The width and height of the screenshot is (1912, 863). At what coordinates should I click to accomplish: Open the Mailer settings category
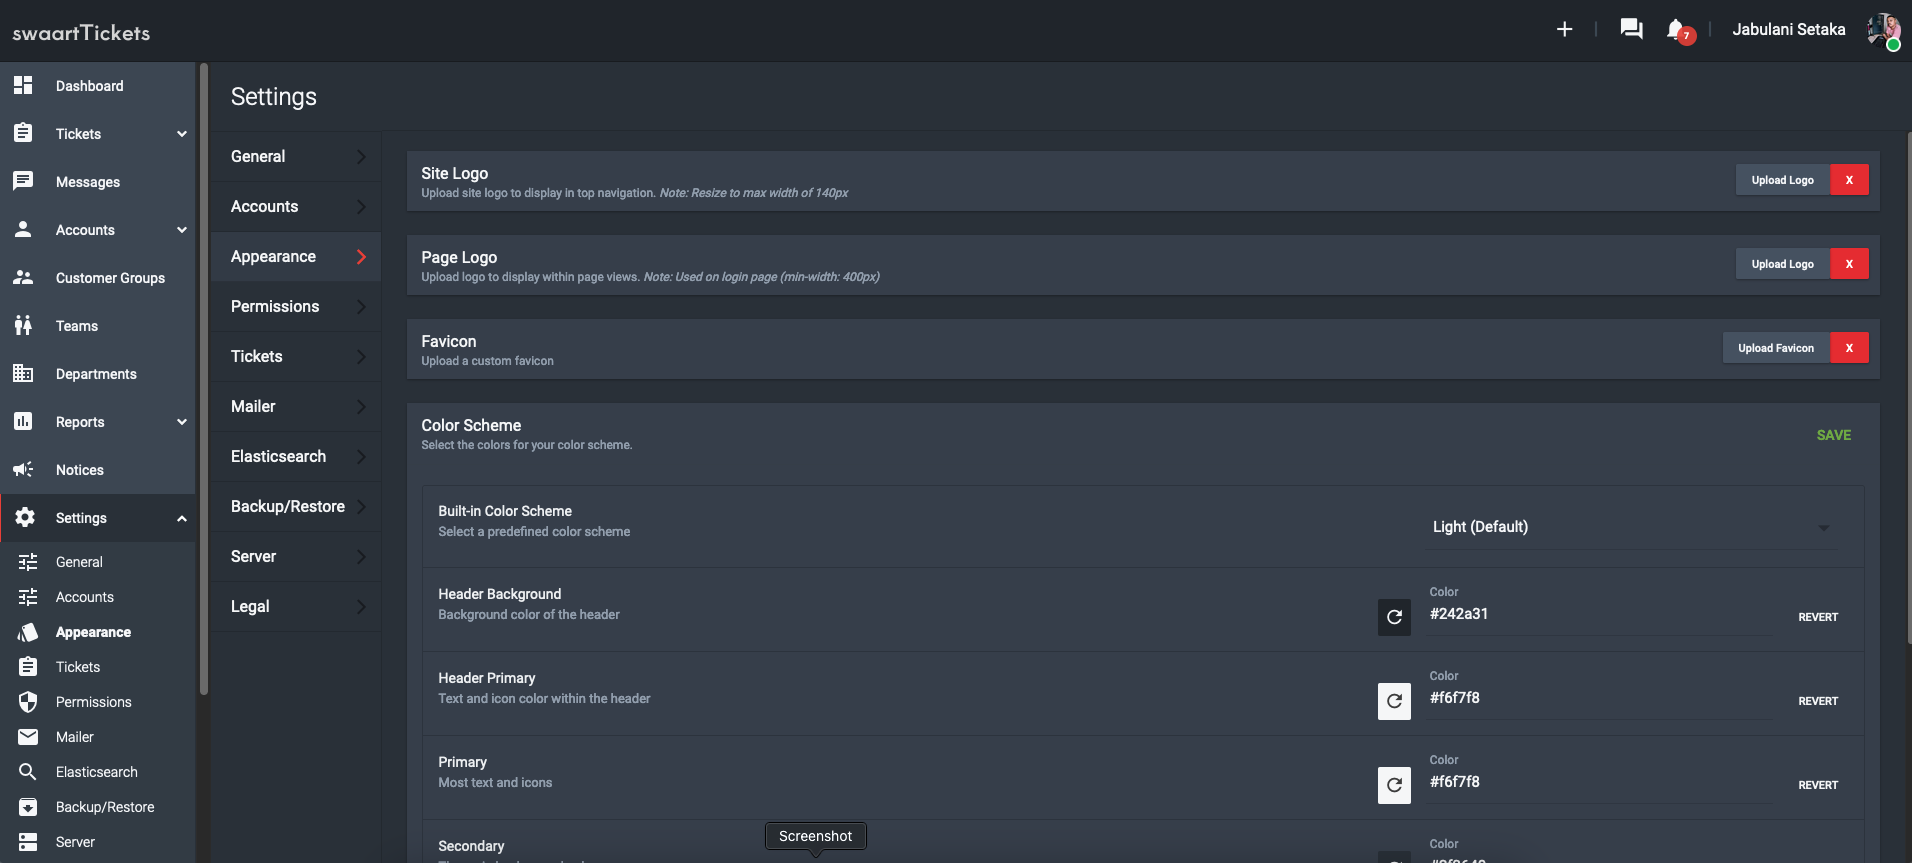(x=296, y=407)
